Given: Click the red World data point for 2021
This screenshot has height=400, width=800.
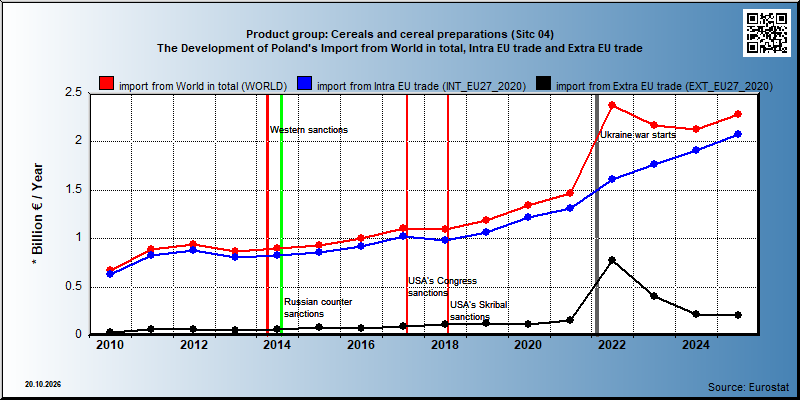Looking at the screenshot, I should tap(570, 193).
